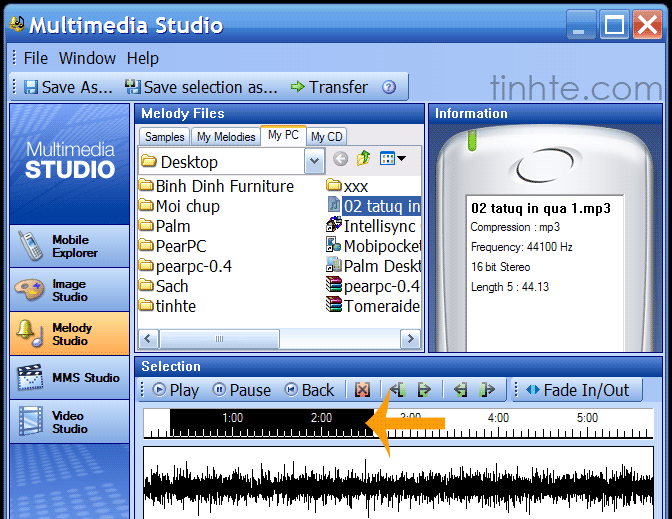Click the first green selection marker arrow

pos(396,390)
